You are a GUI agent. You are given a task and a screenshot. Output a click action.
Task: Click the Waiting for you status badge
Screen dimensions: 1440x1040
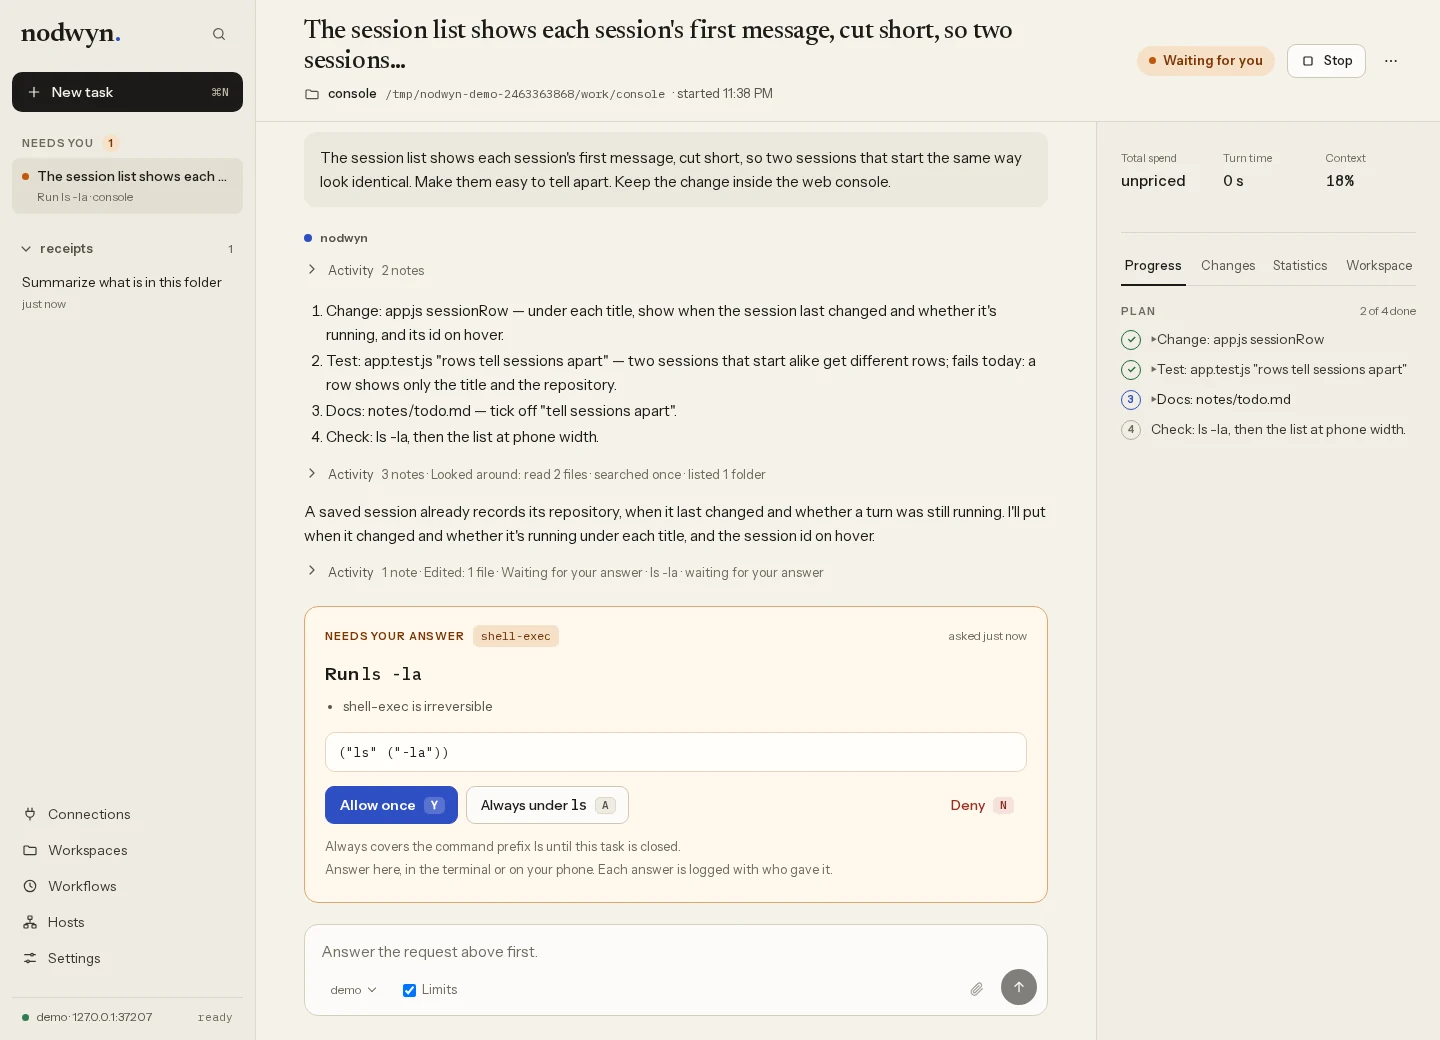pyautogui.click(x=1206, y=61)
